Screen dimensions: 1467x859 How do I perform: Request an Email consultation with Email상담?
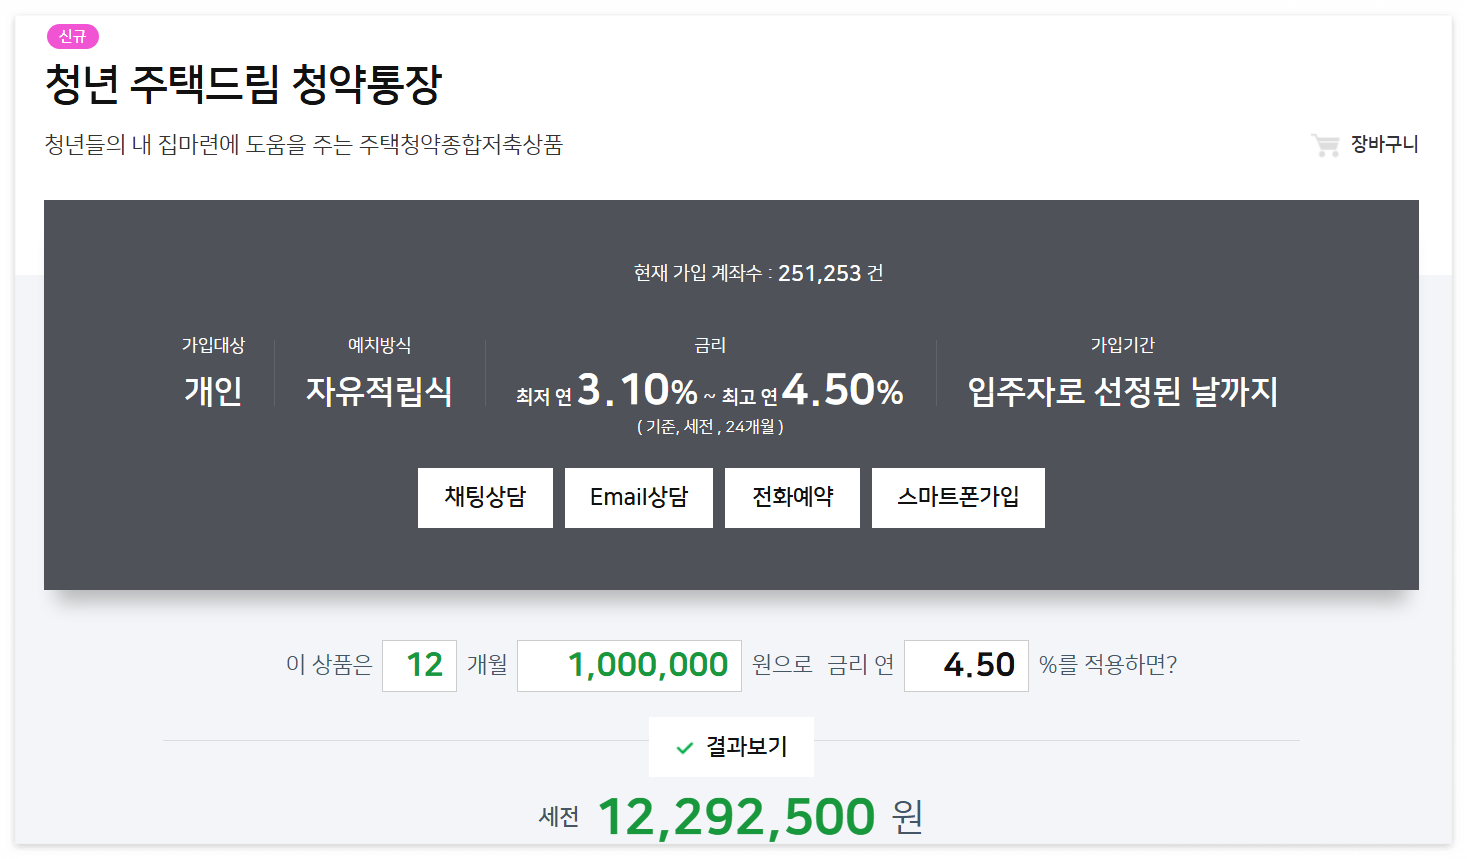click(639, 497)
